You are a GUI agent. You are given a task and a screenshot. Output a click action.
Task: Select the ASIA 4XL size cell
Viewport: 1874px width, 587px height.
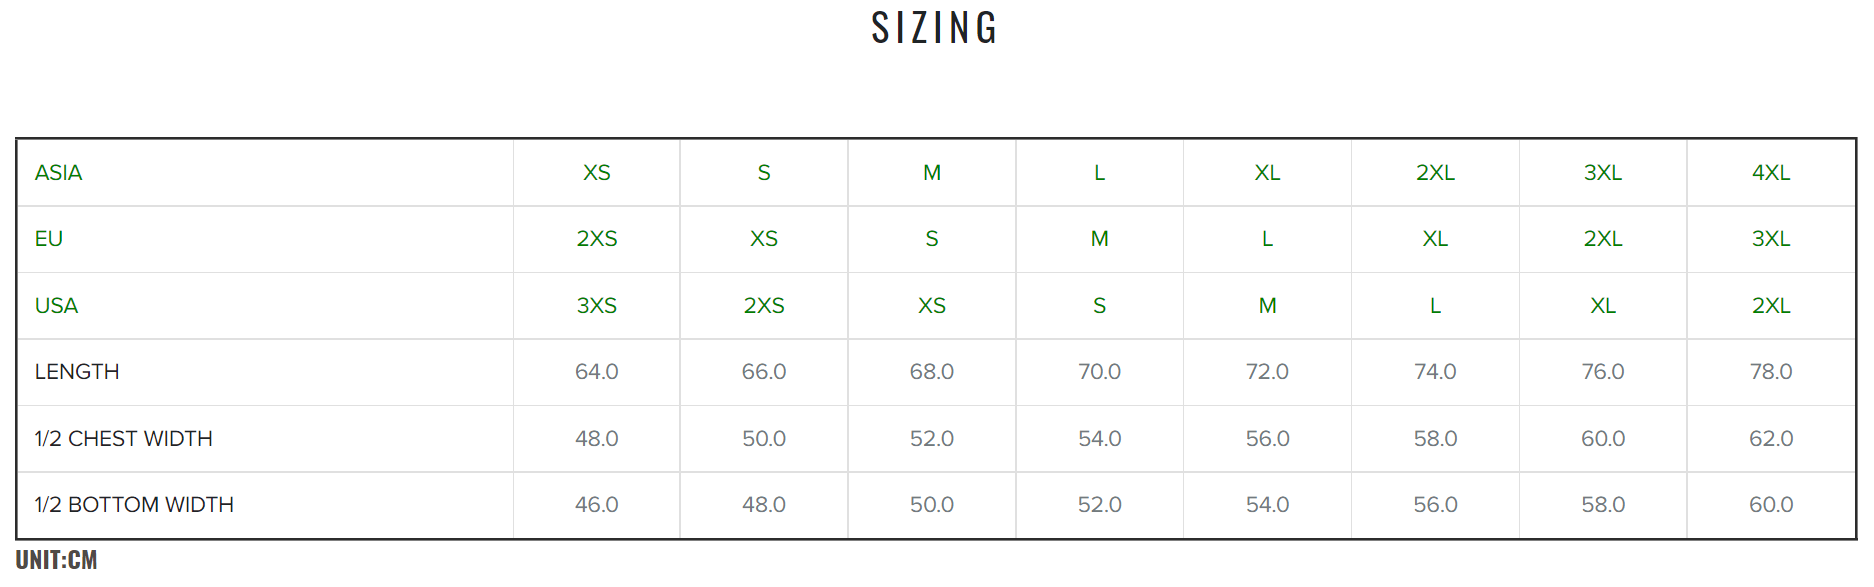point(1771,173)
